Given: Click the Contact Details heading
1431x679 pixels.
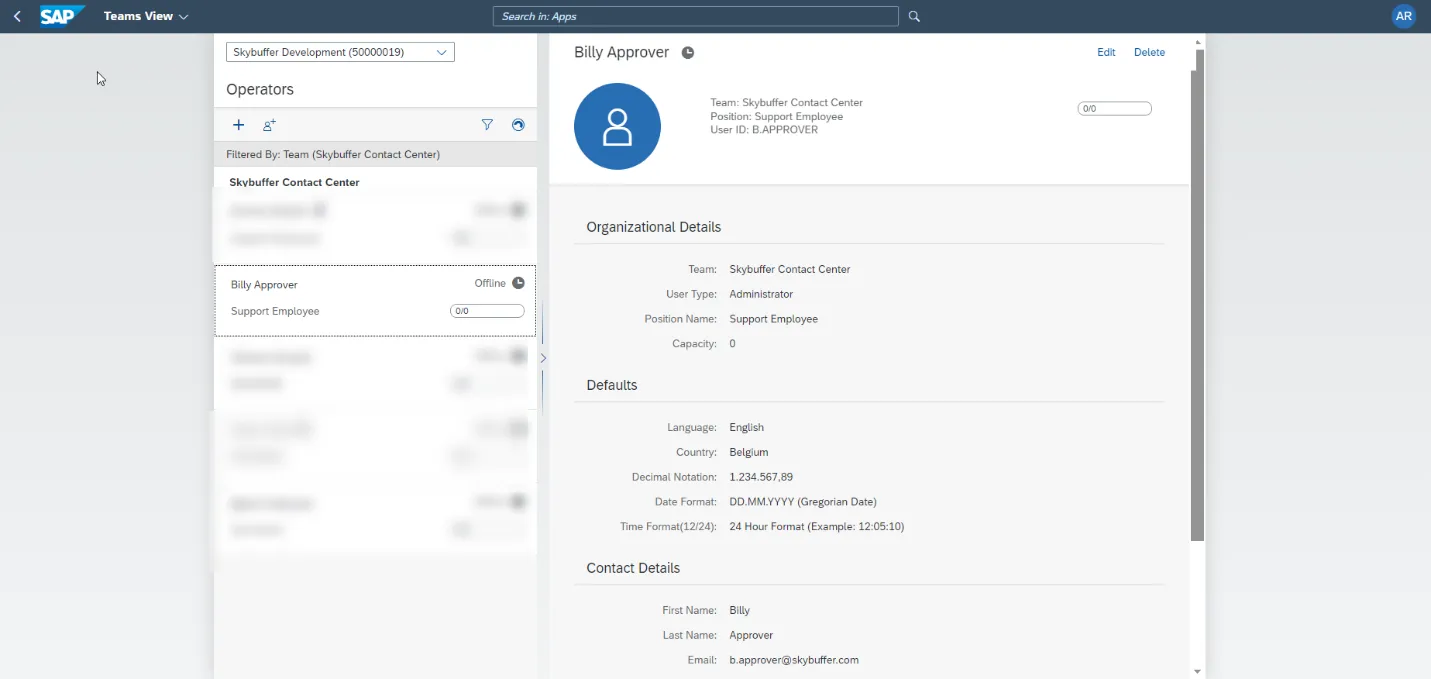Looking at the screenshot, I should pos(633,568).
